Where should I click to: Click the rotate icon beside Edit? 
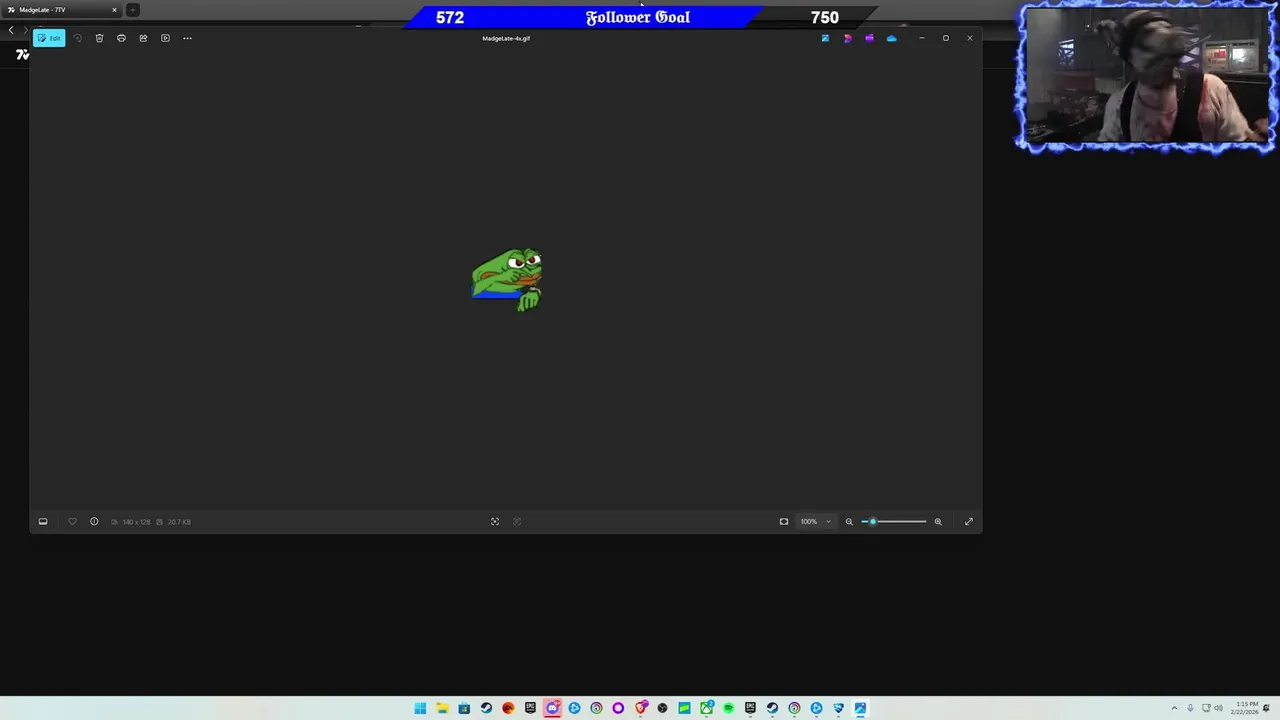pyautogui.click(x=77, y=38)
